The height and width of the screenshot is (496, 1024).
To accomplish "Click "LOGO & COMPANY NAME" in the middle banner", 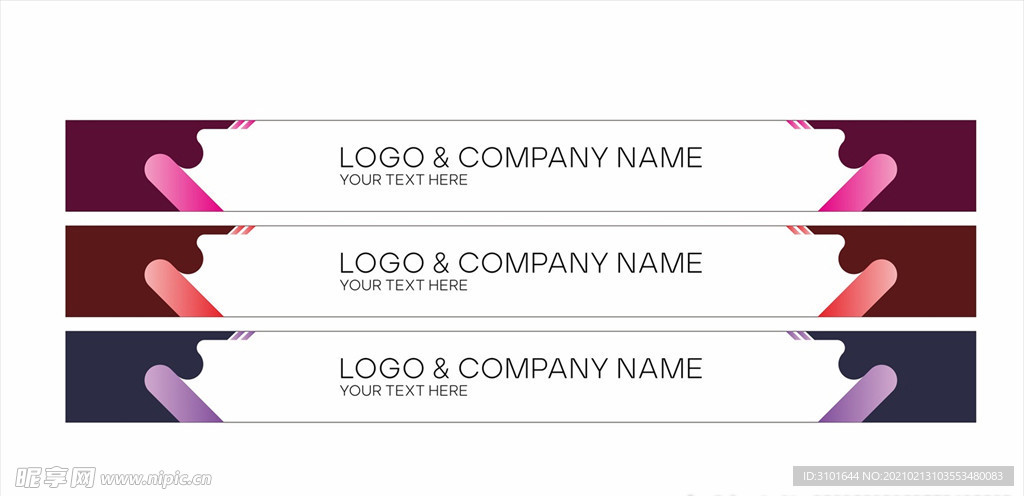I will 520,263.
